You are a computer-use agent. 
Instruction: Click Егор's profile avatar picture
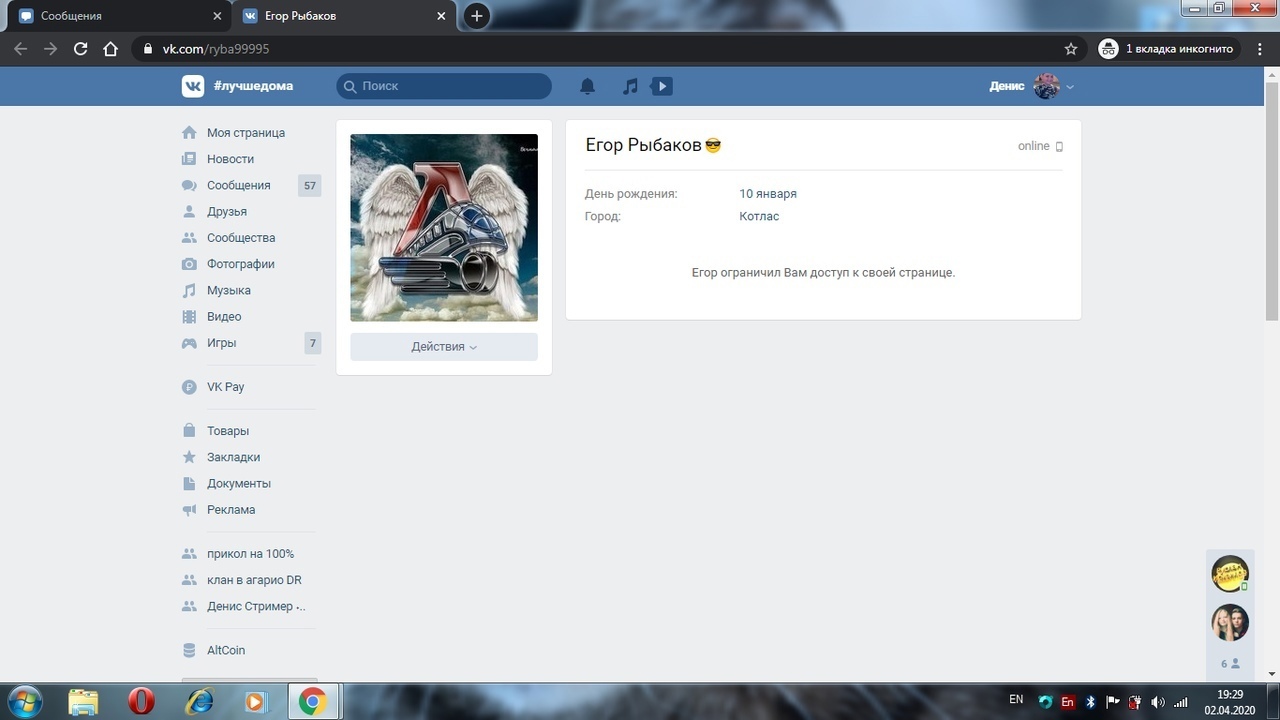(x=444, y=227)
